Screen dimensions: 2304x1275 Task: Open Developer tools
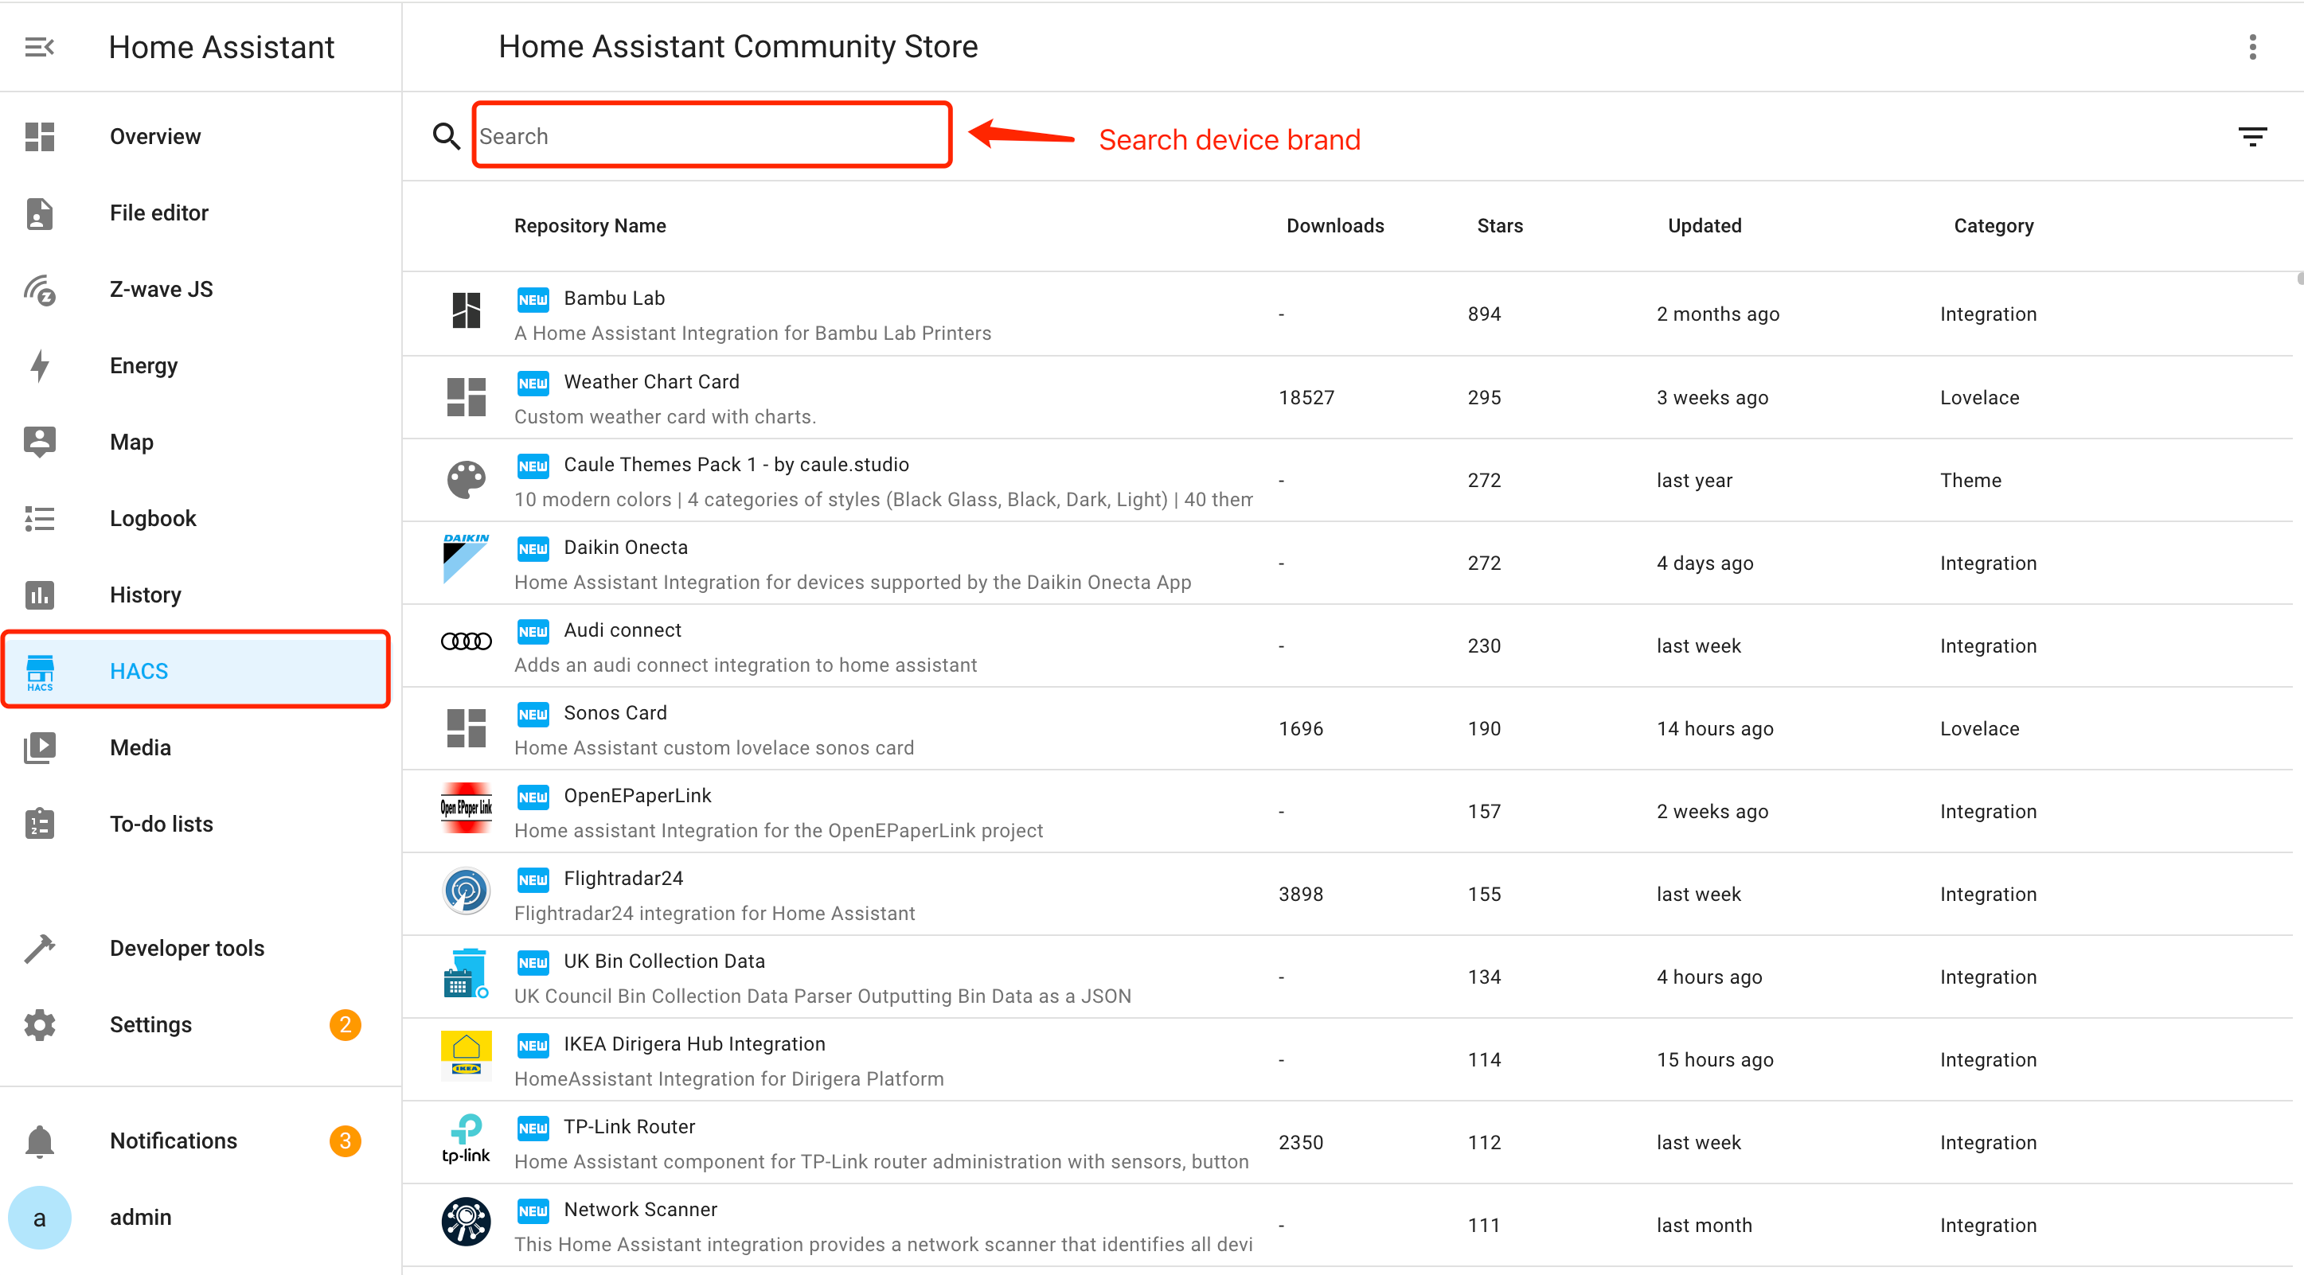(187, 948)
